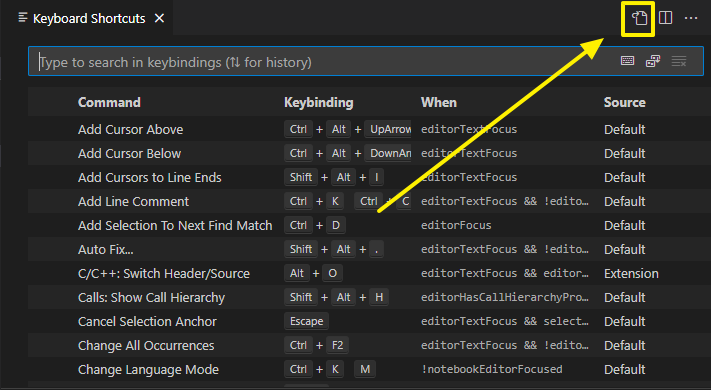Click when clause of C/C++ Switch Header/Source
Image resolution: width=711 pixels, height=390 pixels.
pyautogui.click(x=505, y=273)
